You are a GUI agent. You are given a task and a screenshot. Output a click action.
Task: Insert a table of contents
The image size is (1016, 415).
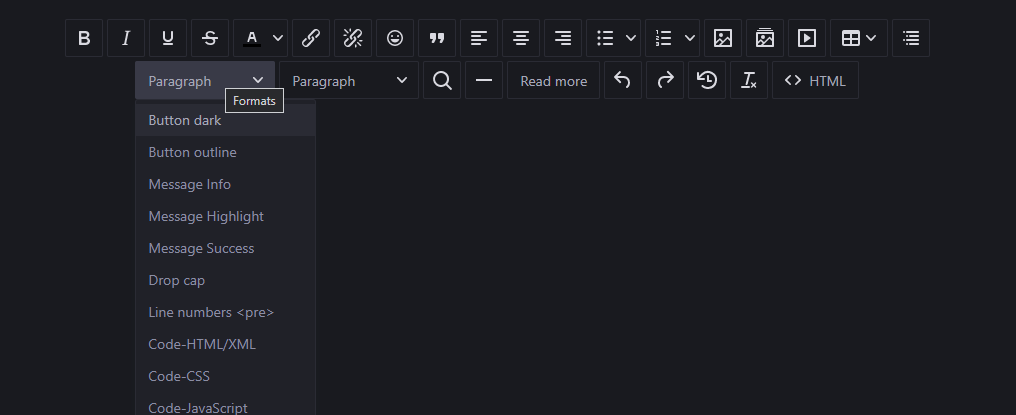[x=912, y=38]
